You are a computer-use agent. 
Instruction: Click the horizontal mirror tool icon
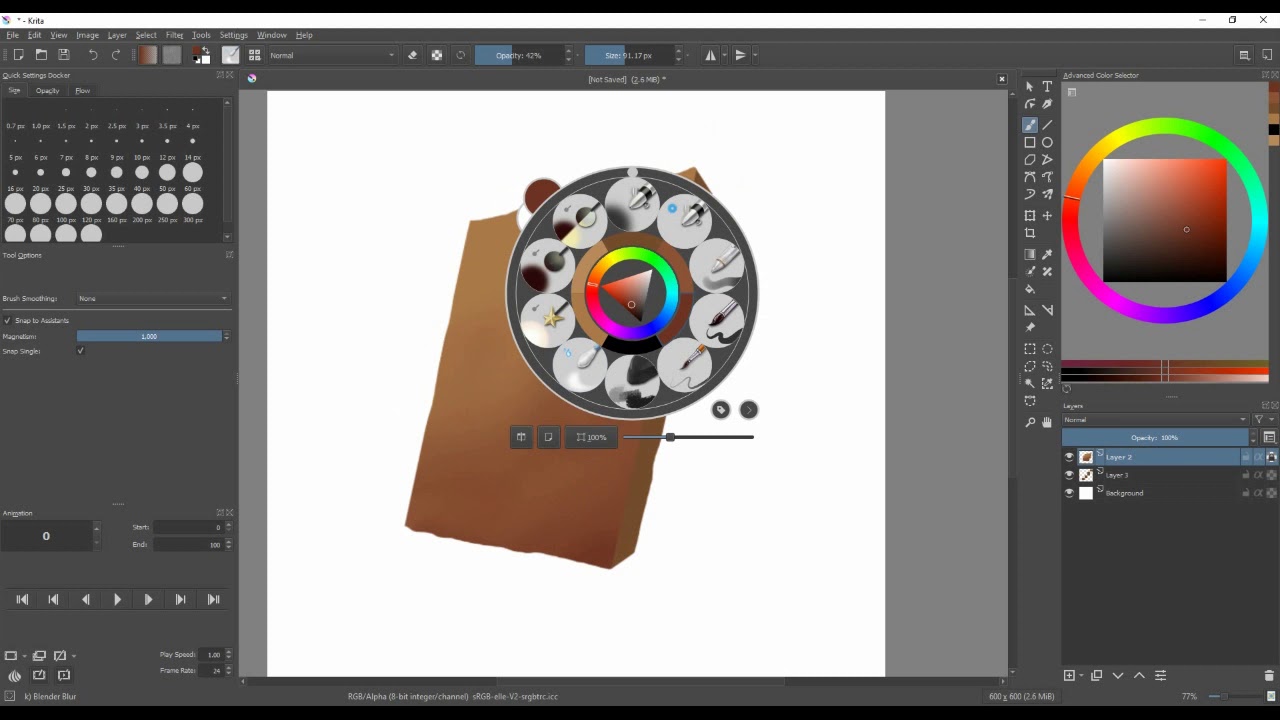[711, 55]
